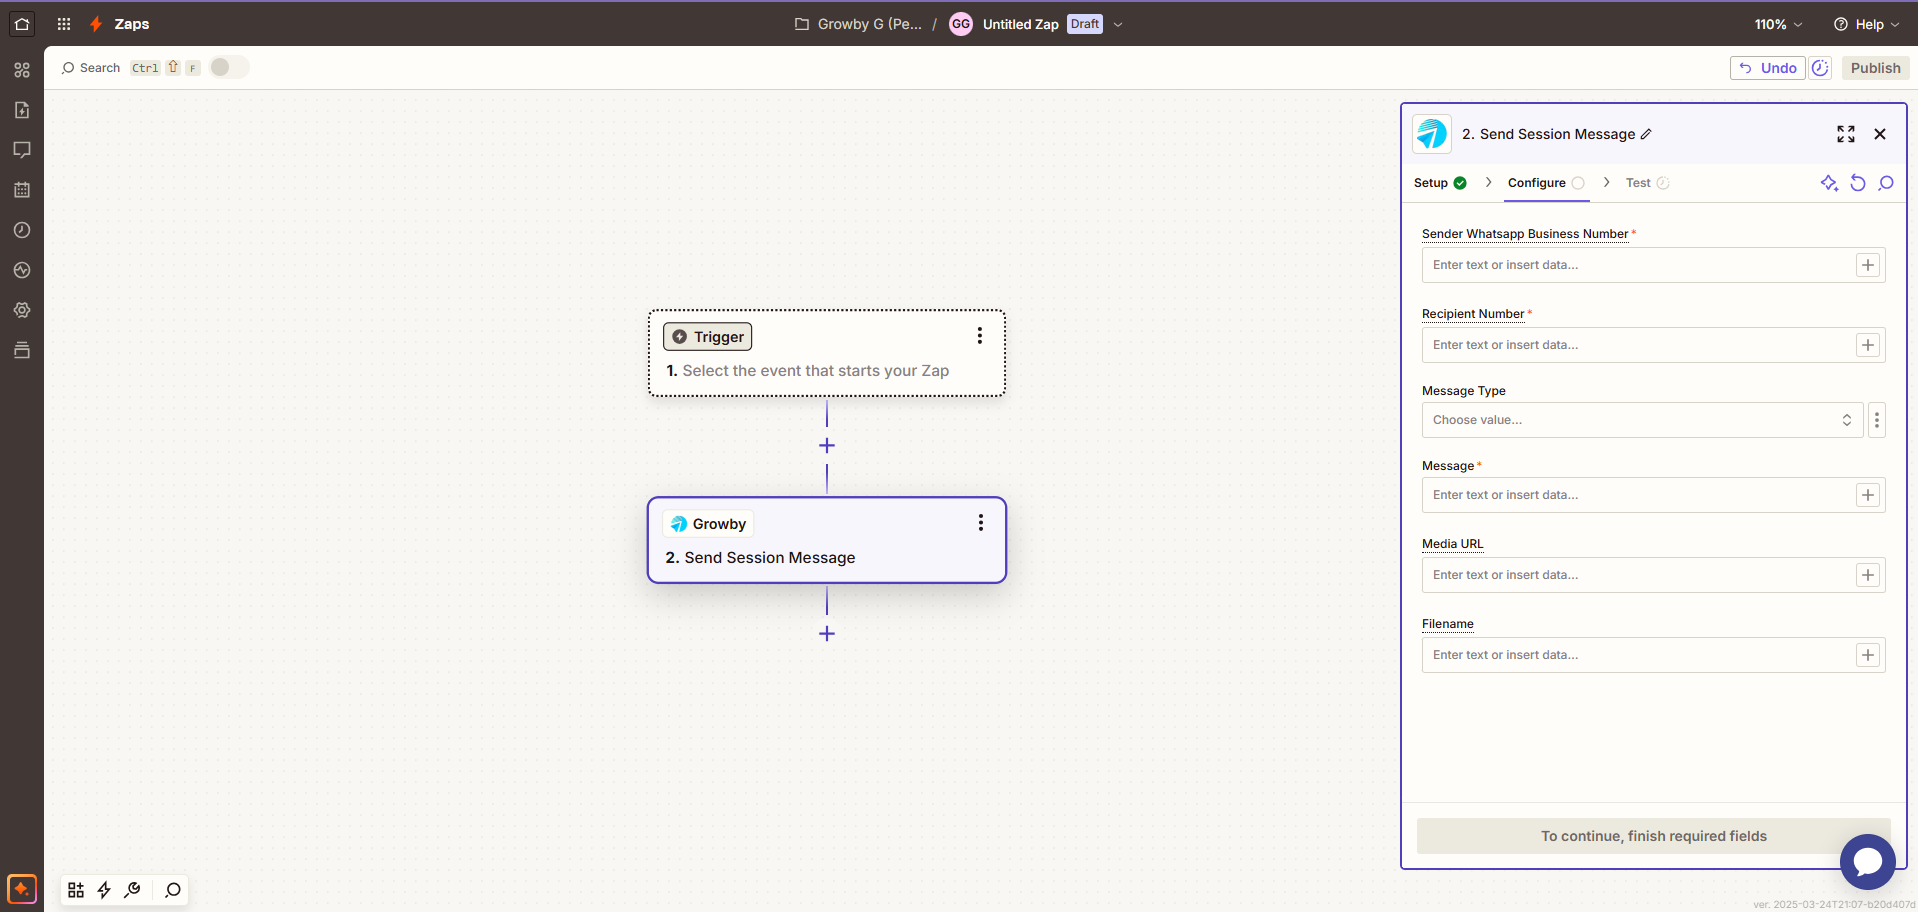Open the Trigger step three-dot menu
The image size is (1918, 912).
click(980, 336)
